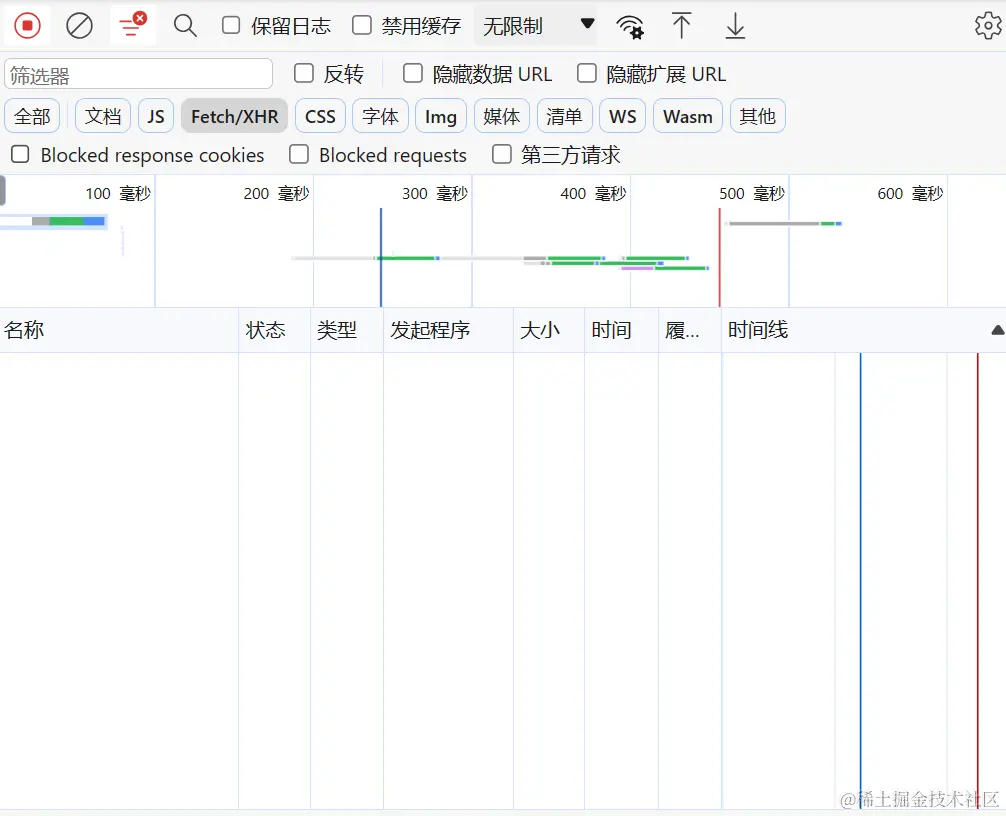The width and height of the screenshot is (1006, 816).
Task: Sort by 状态 column header
Action: point(275,330)
